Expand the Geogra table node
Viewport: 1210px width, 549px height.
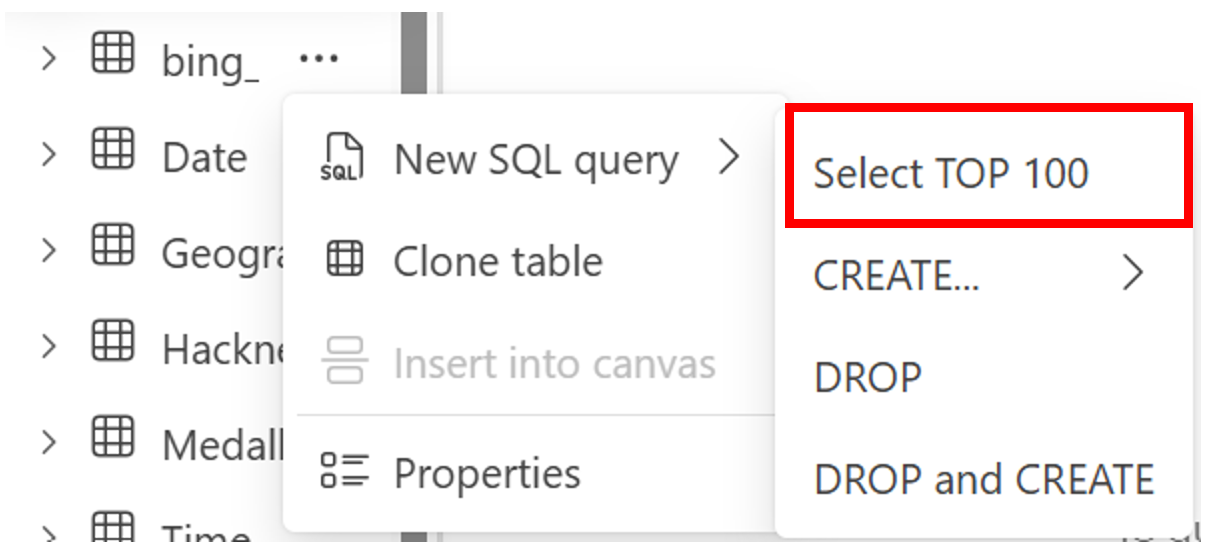pyautogui.click(x=47, y=251)
